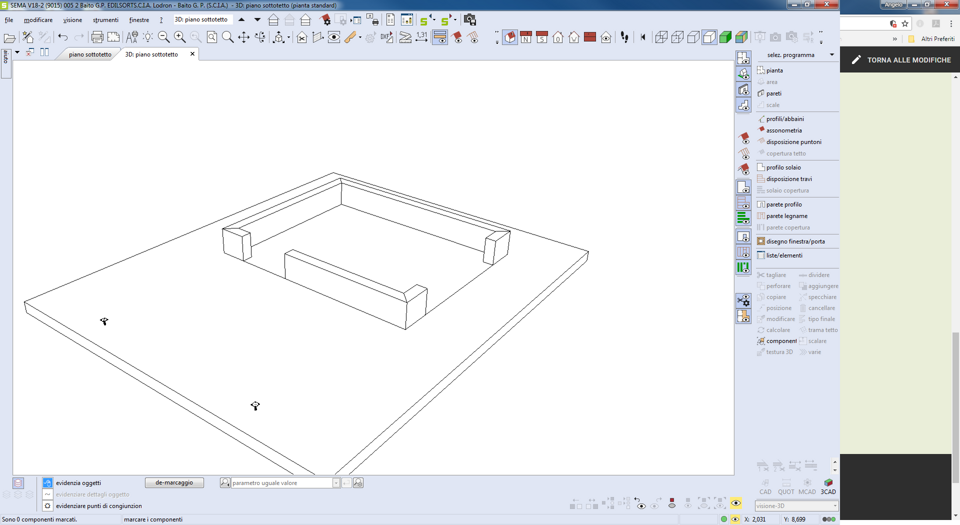Select the wireframe cube view mode
960x525 pixels.
point(661,38)
